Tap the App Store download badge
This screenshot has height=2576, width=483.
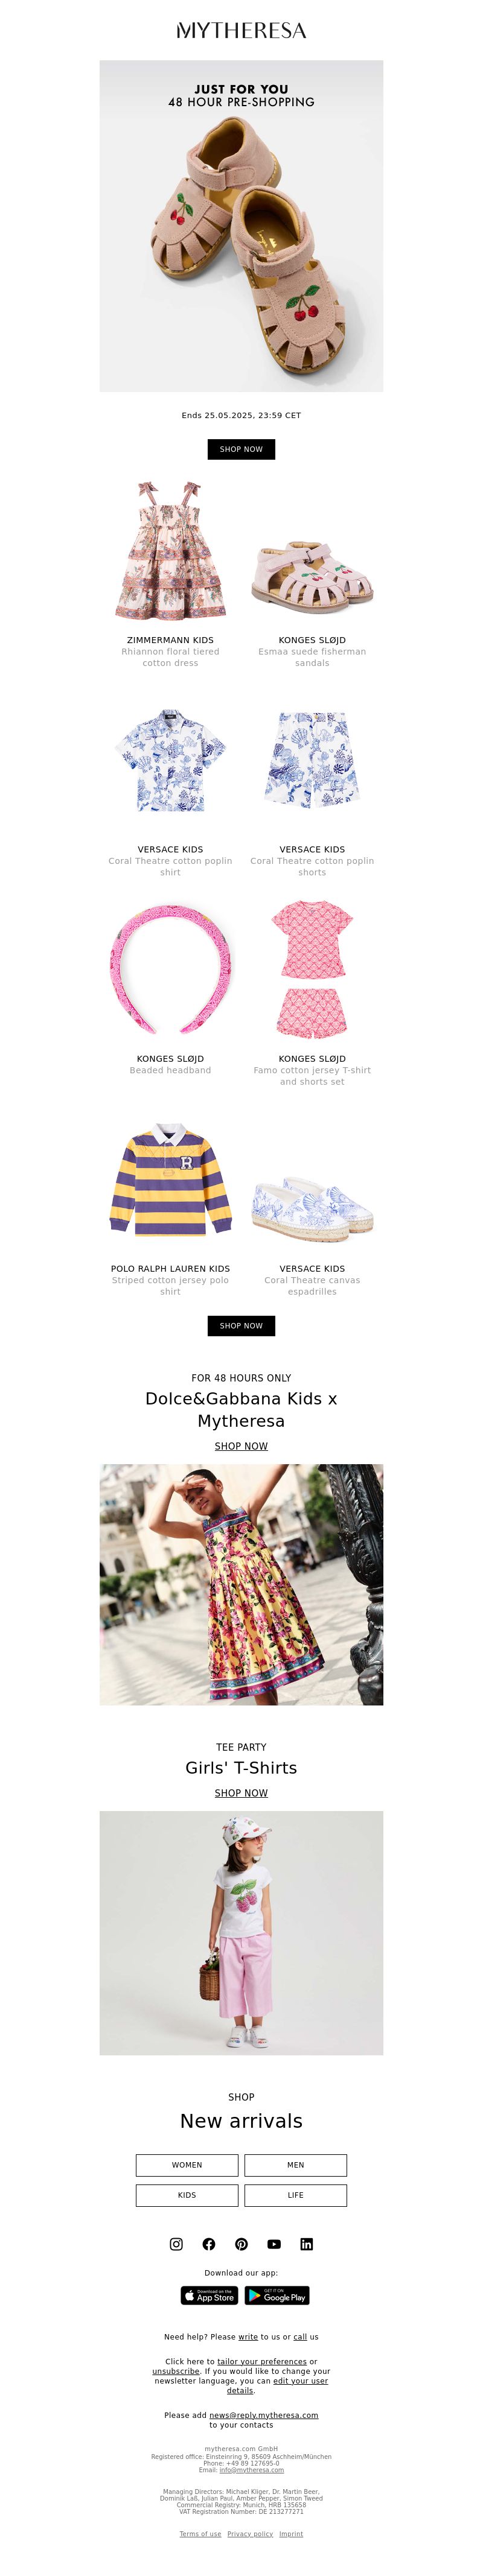point(209,2295)
